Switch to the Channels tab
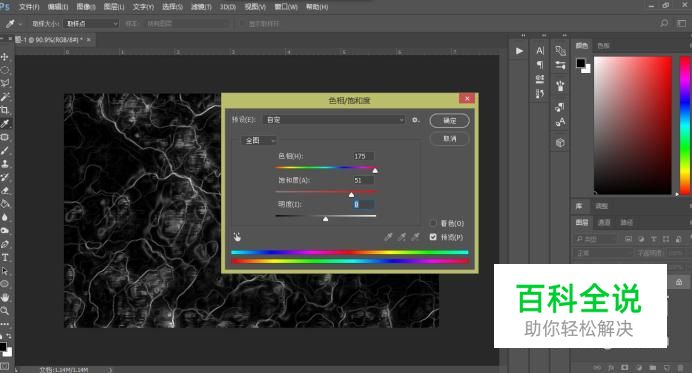692x373 pixels. click(604, 222)
